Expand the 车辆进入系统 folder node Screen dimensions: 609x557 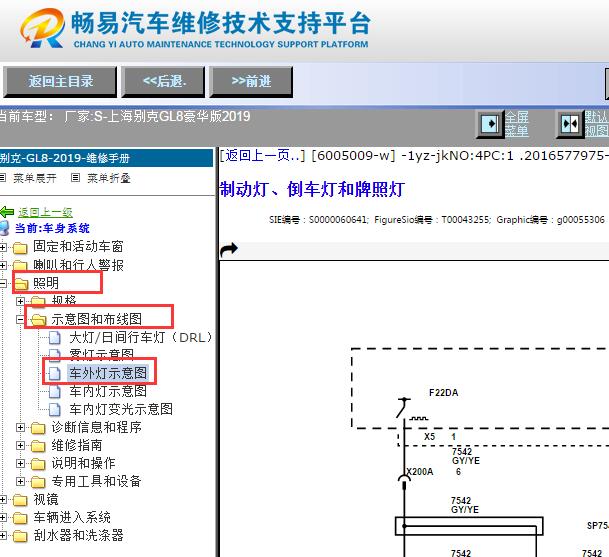(x=3, y=517)
